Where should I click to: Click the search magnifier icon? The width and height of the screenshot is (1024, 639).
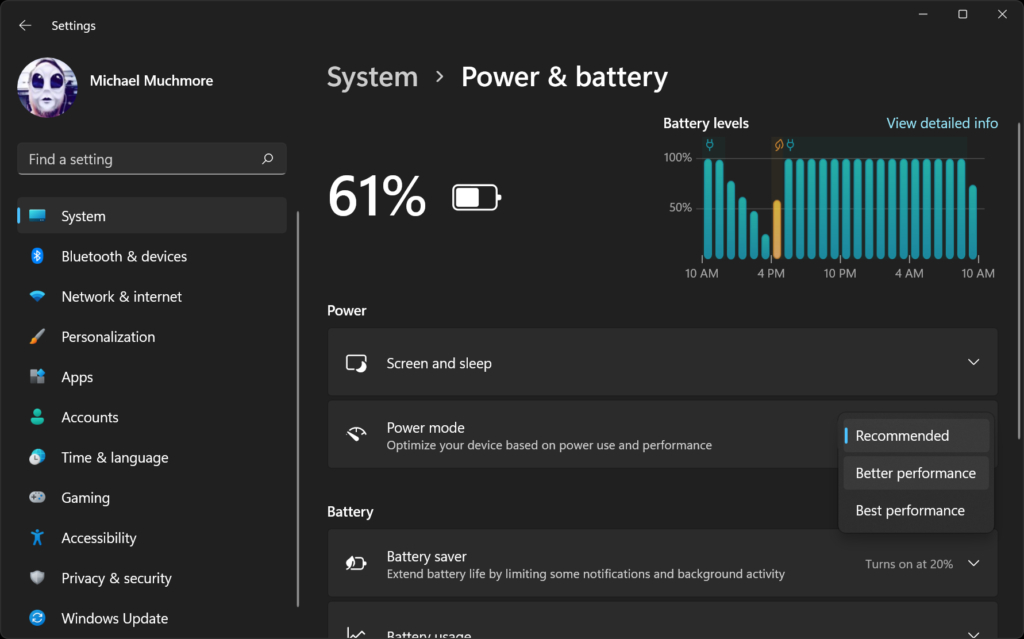pos(267,159)
